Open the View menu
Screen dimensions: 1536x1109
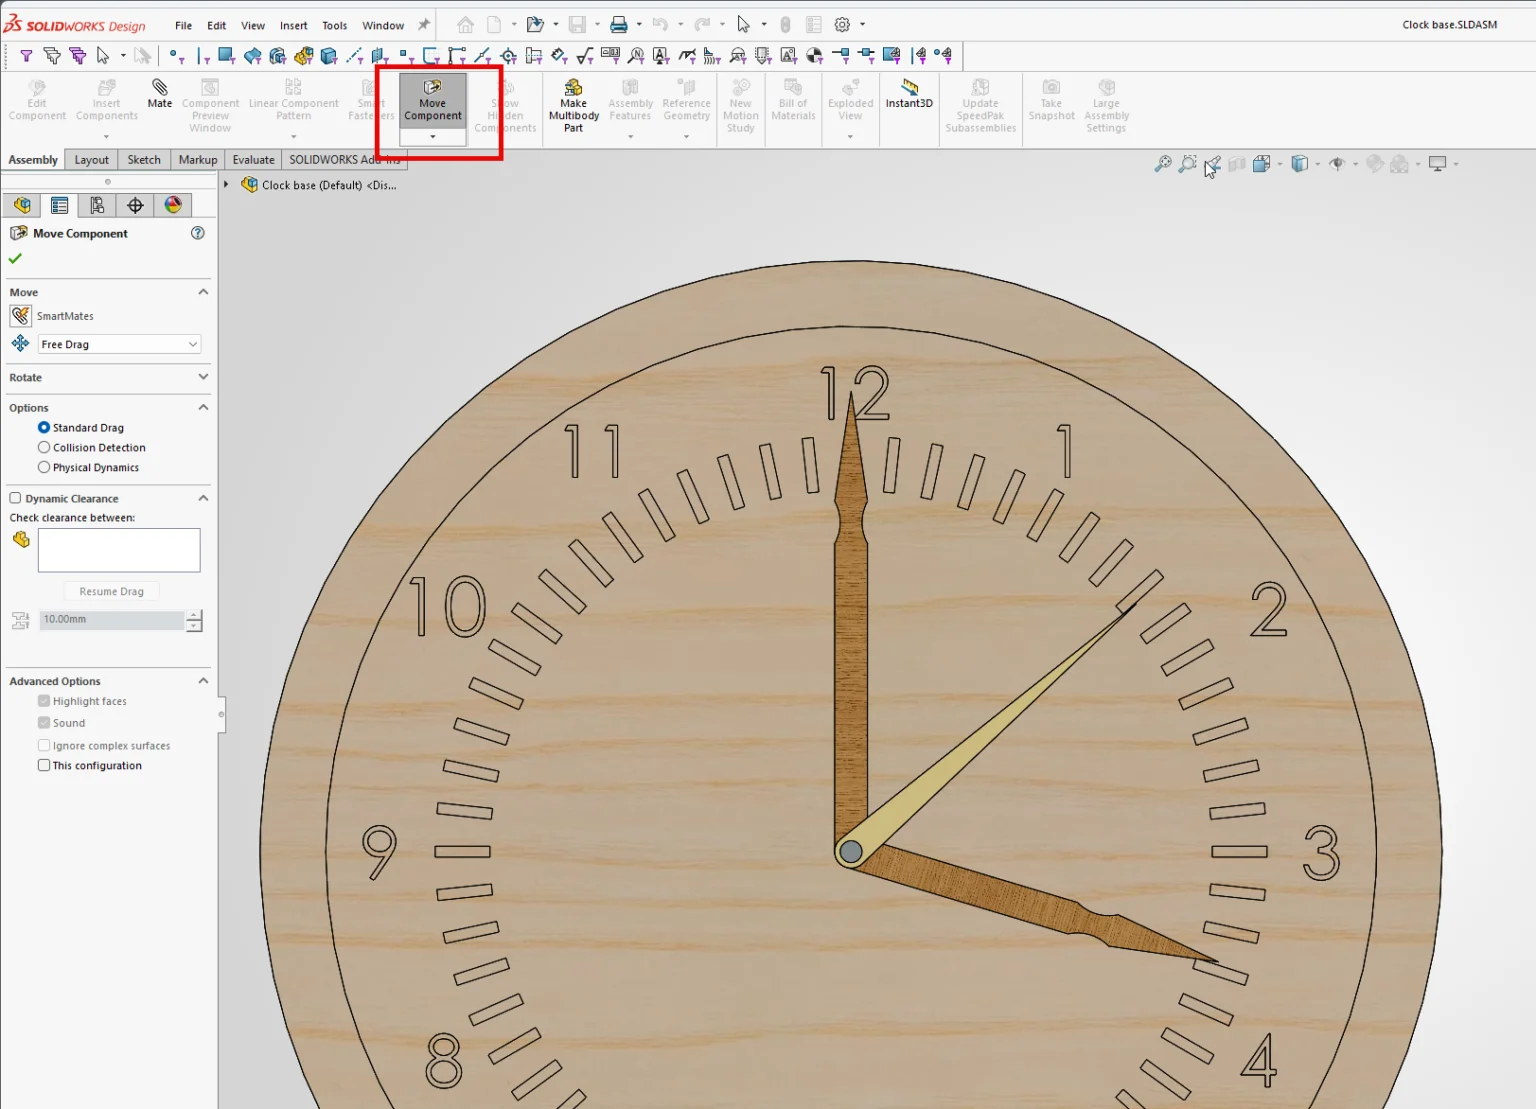click(253, 26)
